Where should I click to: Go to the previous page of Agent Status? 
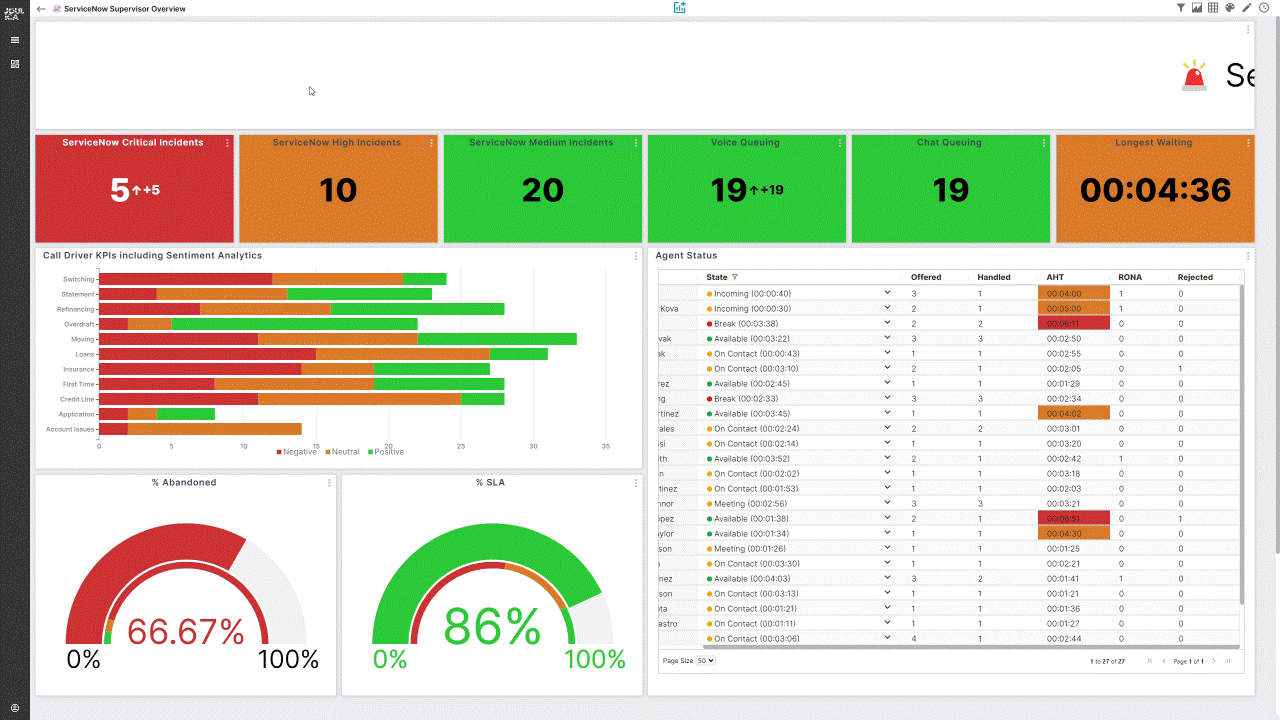1164,661
